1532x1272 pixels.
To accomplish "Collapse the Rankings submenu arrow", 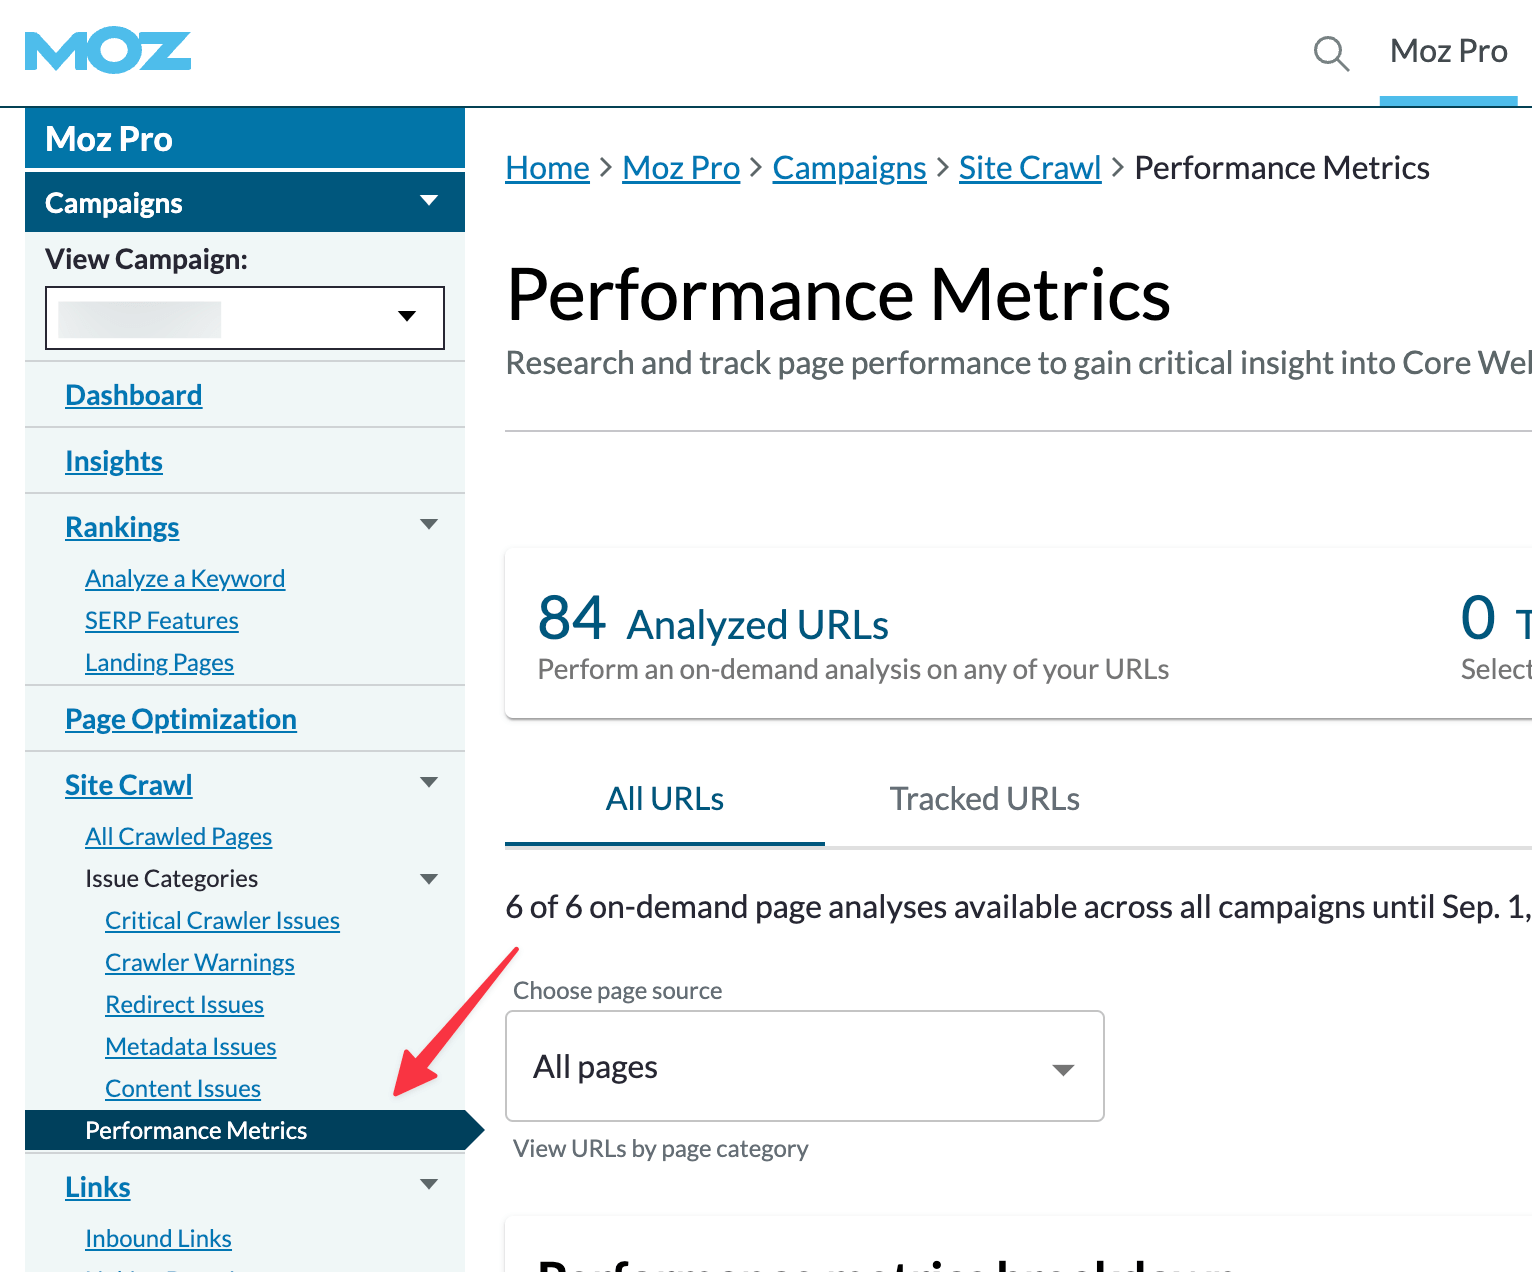I will point(429,525).
